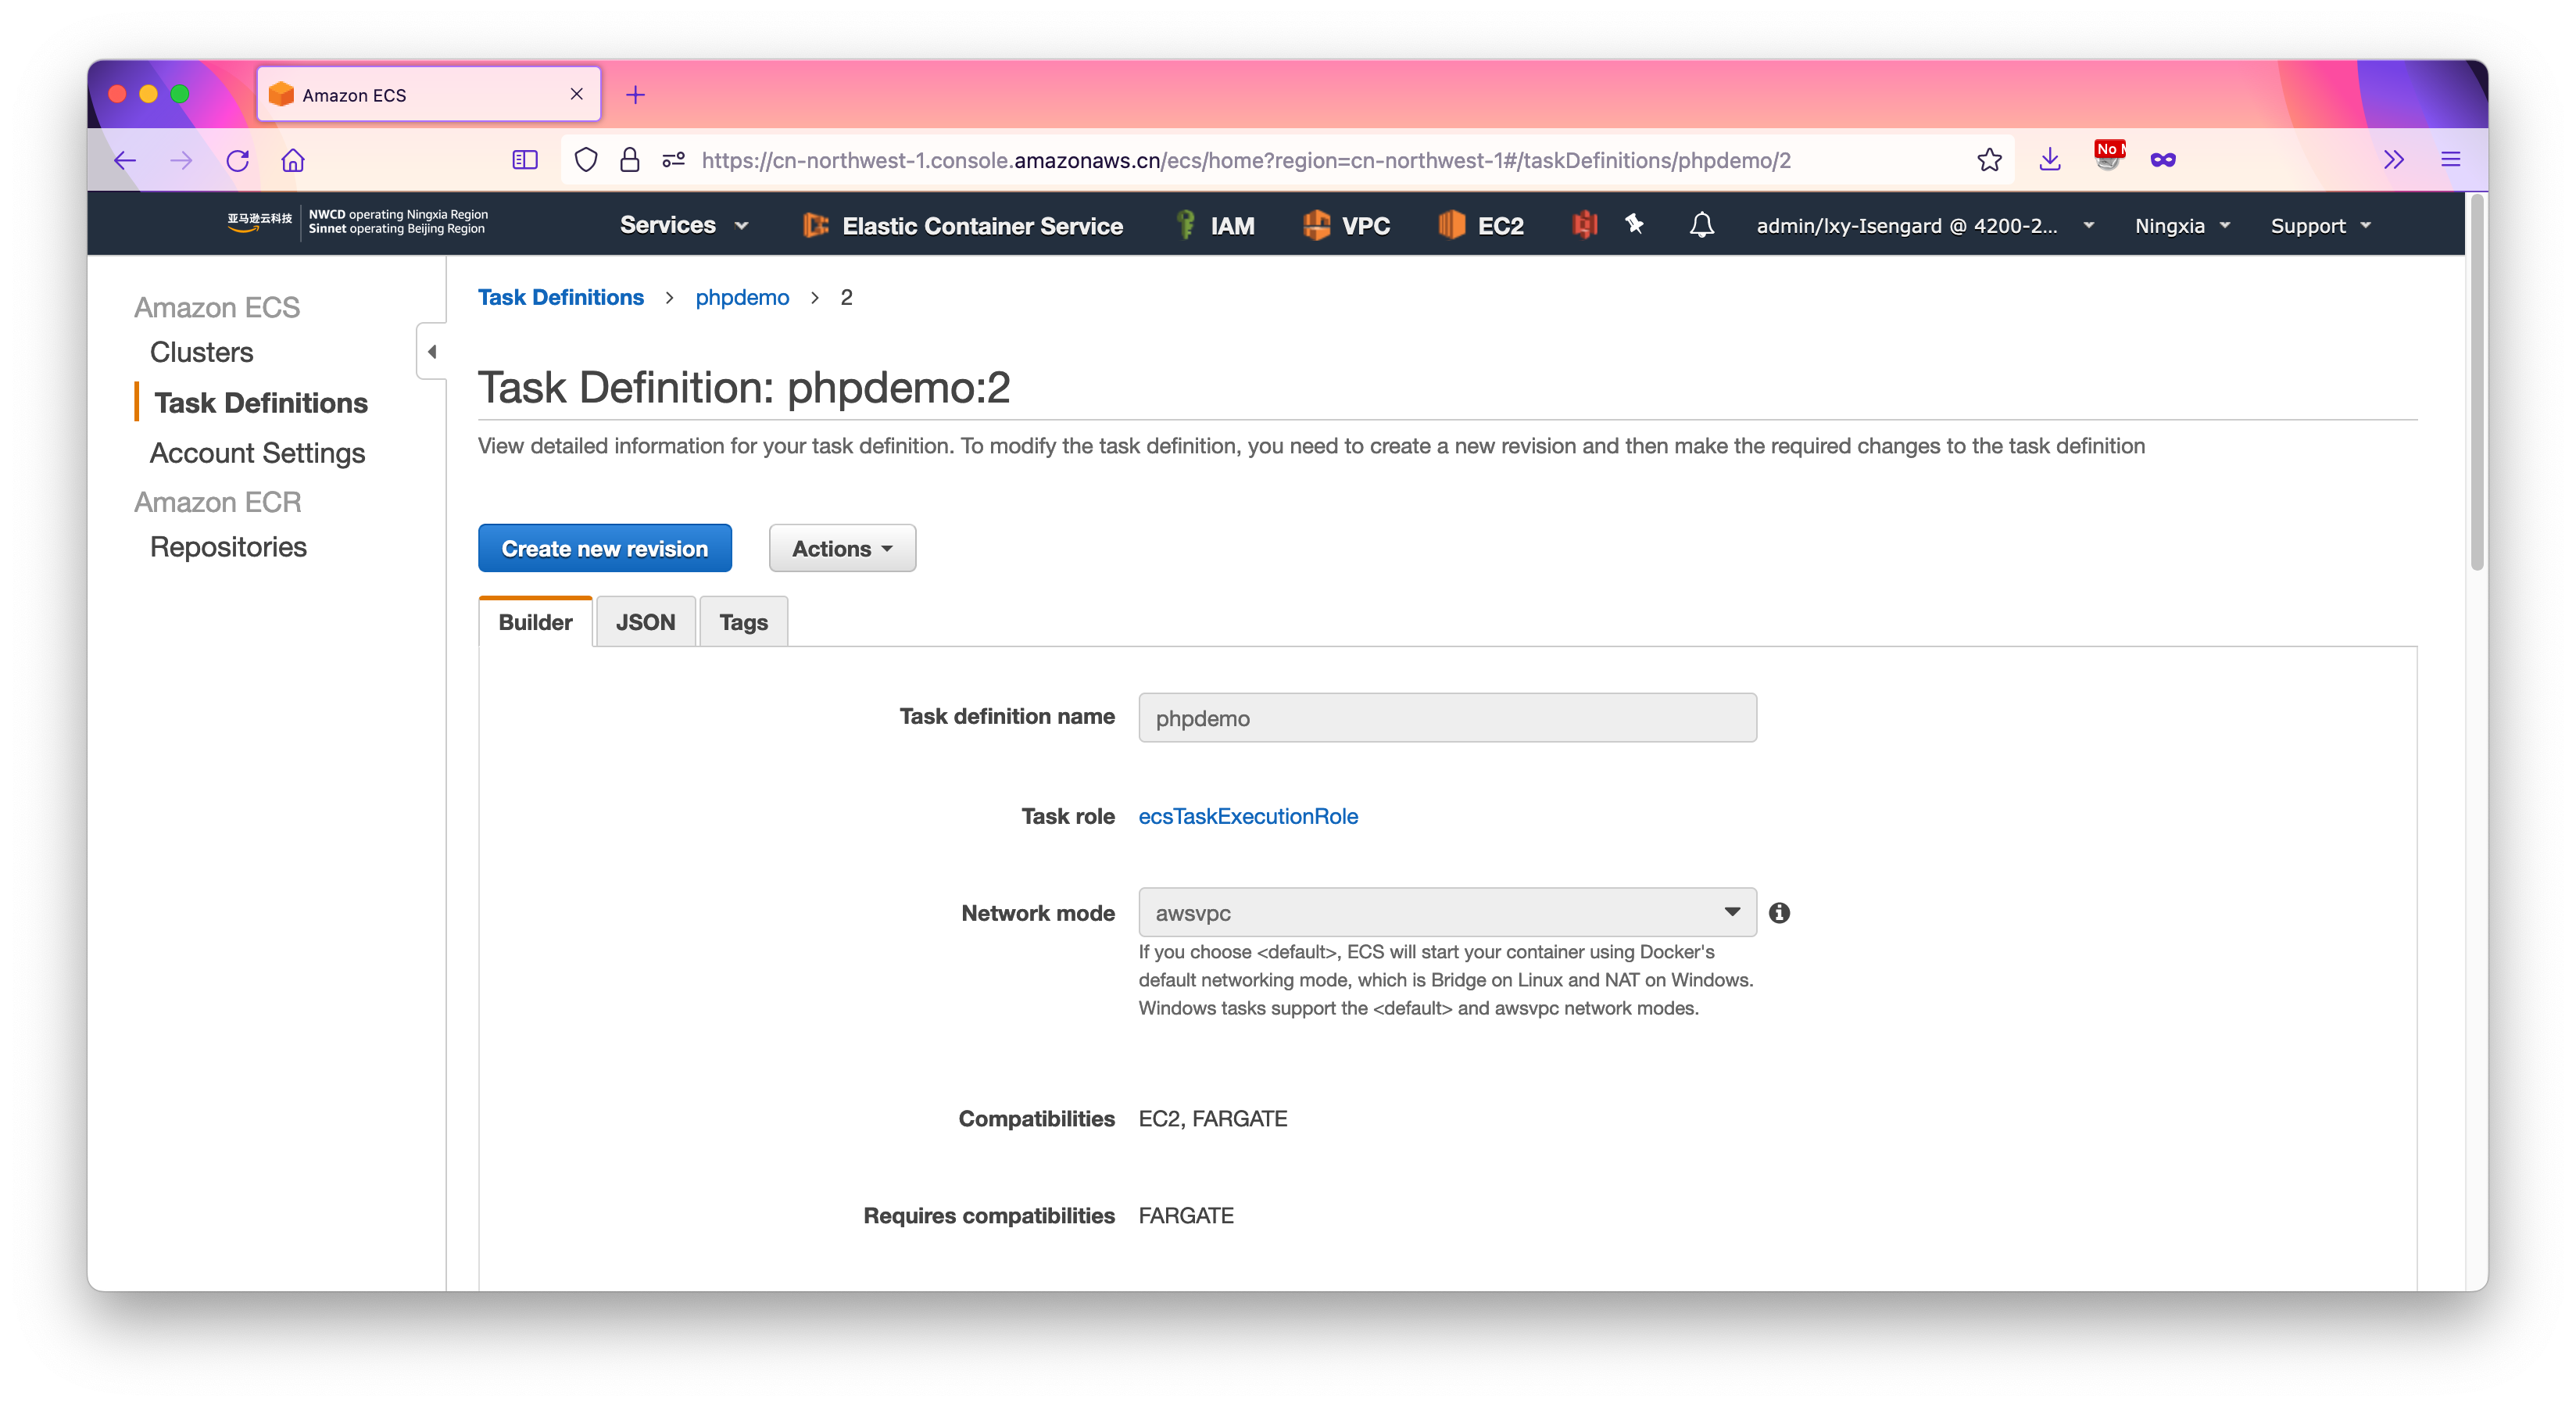This screenshot has width=2576, height=1407.
Task: Open the Actions dropdown button
Action: [x=842, y=548]
